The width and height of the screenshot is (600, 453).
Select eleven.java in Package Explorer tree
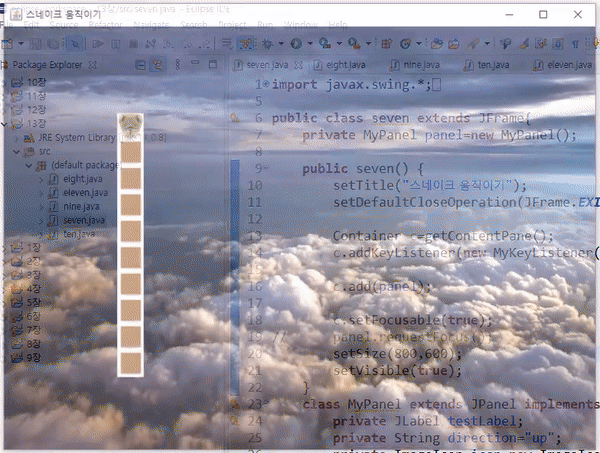point(85,193)
